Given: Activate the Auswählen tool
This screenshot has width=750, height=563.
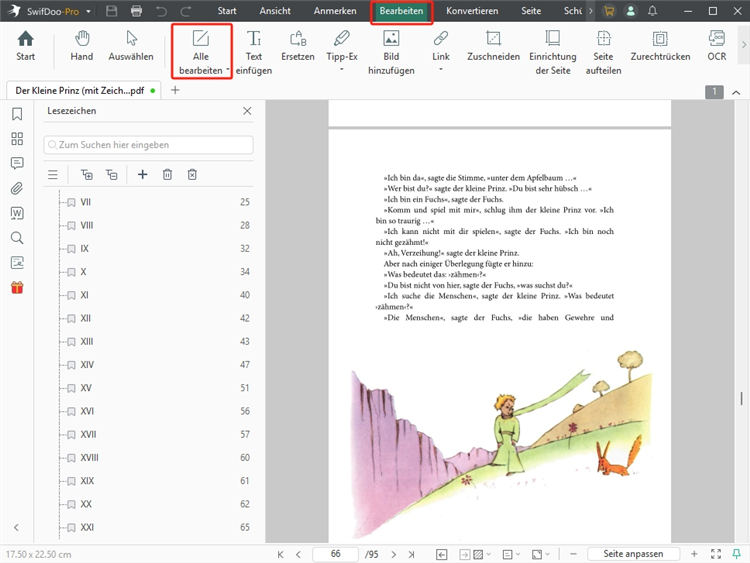Looking at the screenshot, I should pyautogui.click(x=131, y=46).
